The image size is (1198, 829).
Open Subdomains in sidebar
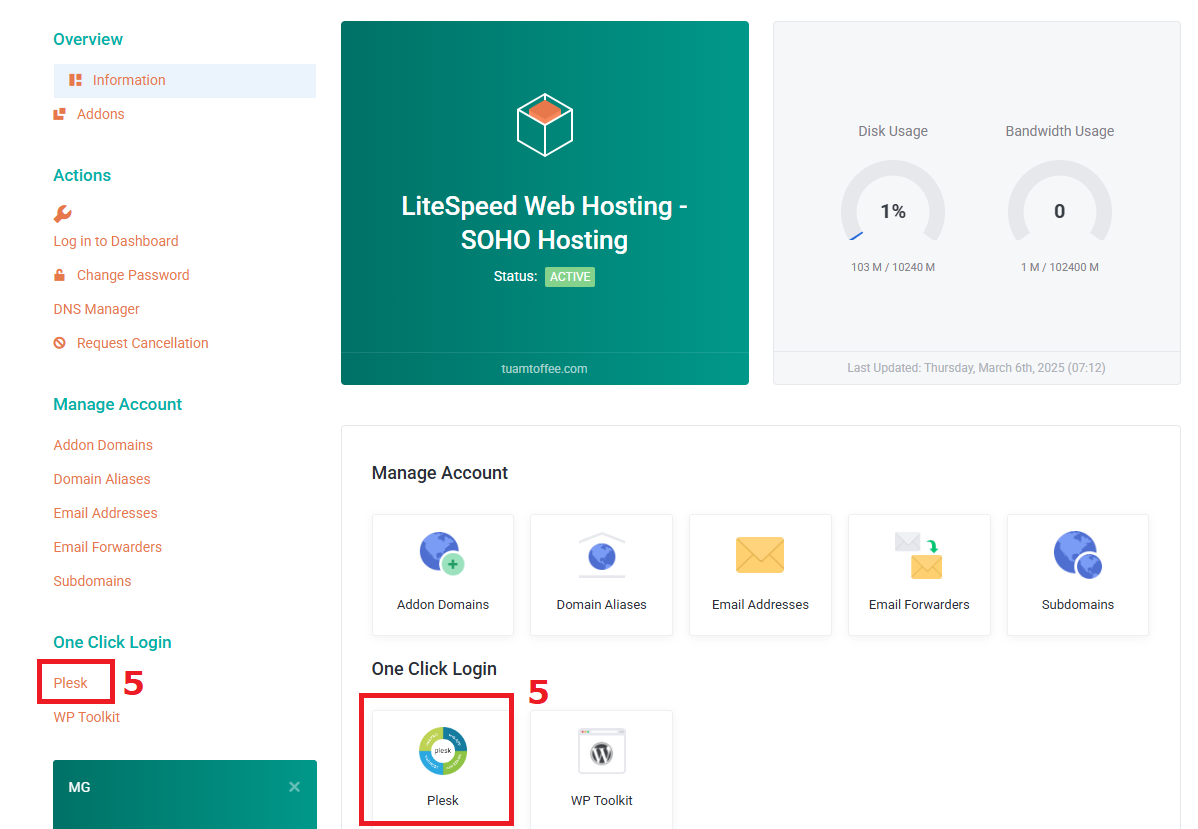click(x=92, y=581)
